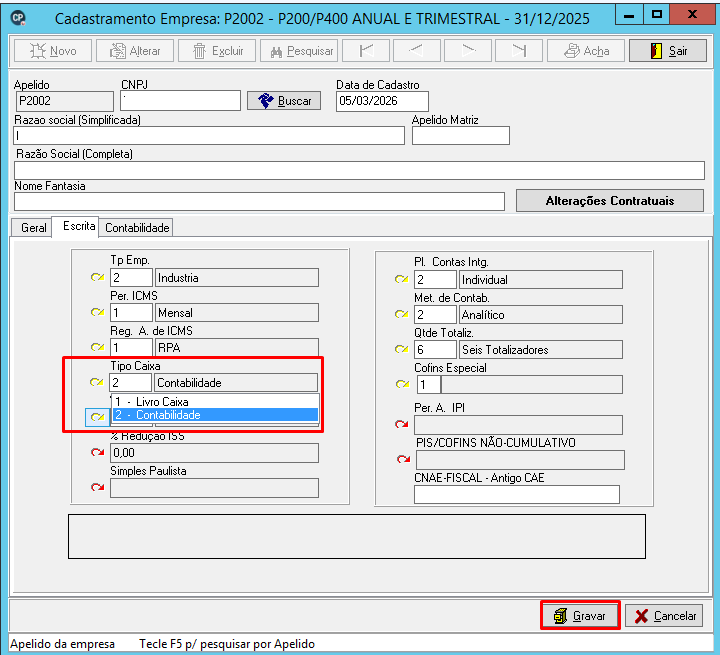The image size is (720, 655).
Task: Open the Contabilidade tab
Action: (x=137, y=227)
